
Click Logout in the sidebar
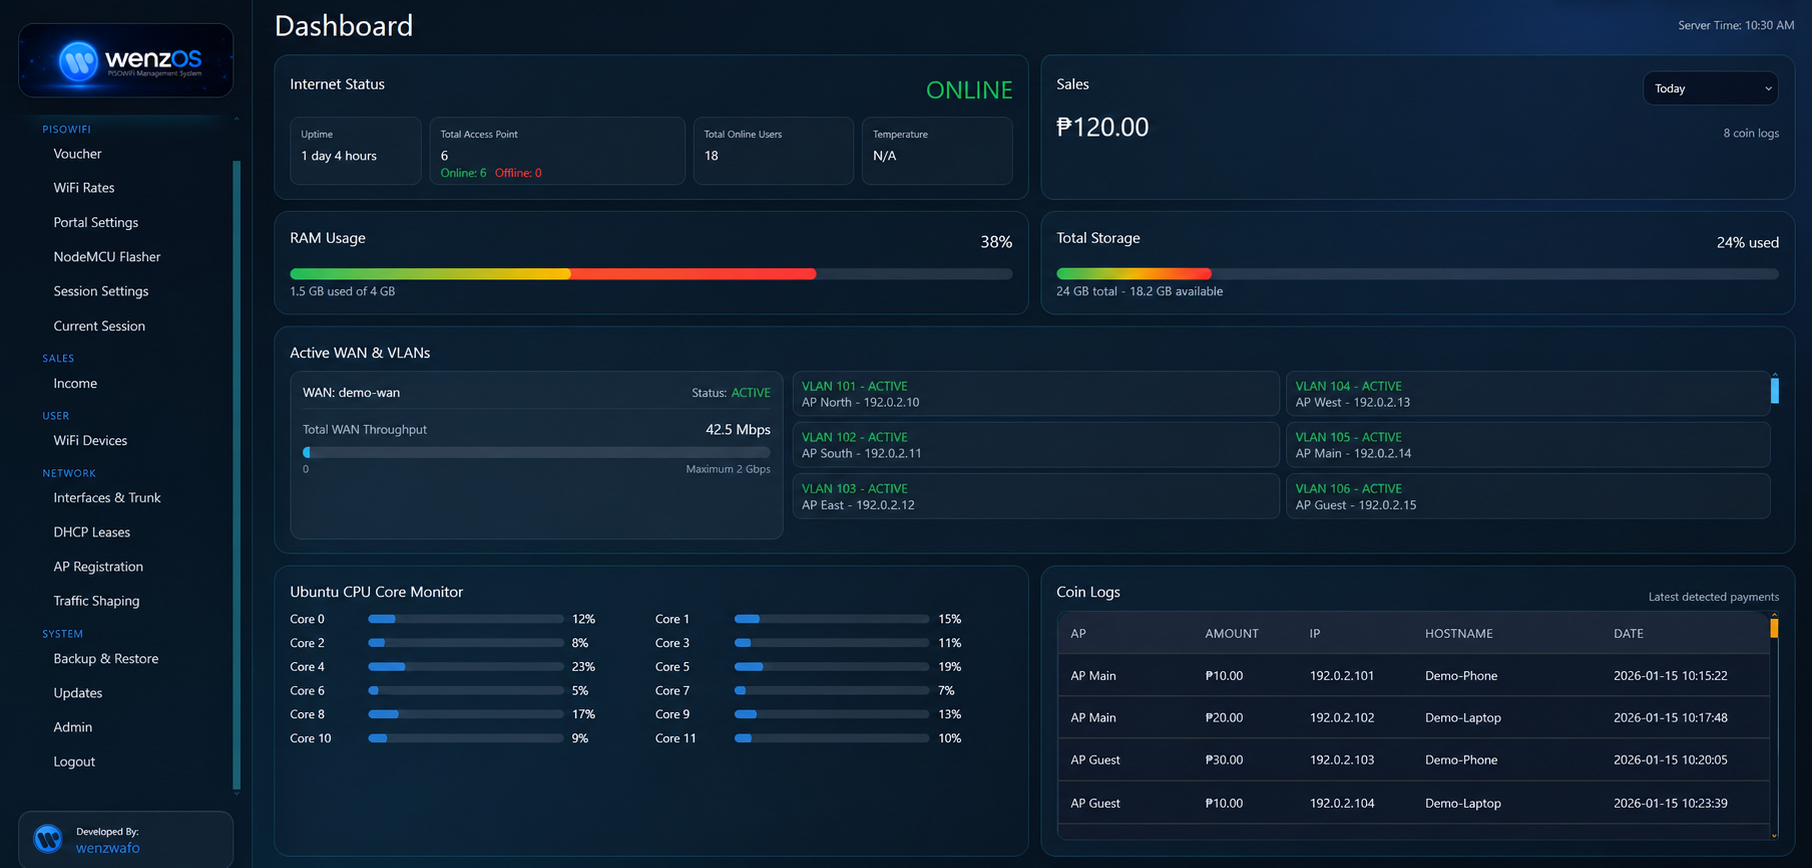click(74, 762)
